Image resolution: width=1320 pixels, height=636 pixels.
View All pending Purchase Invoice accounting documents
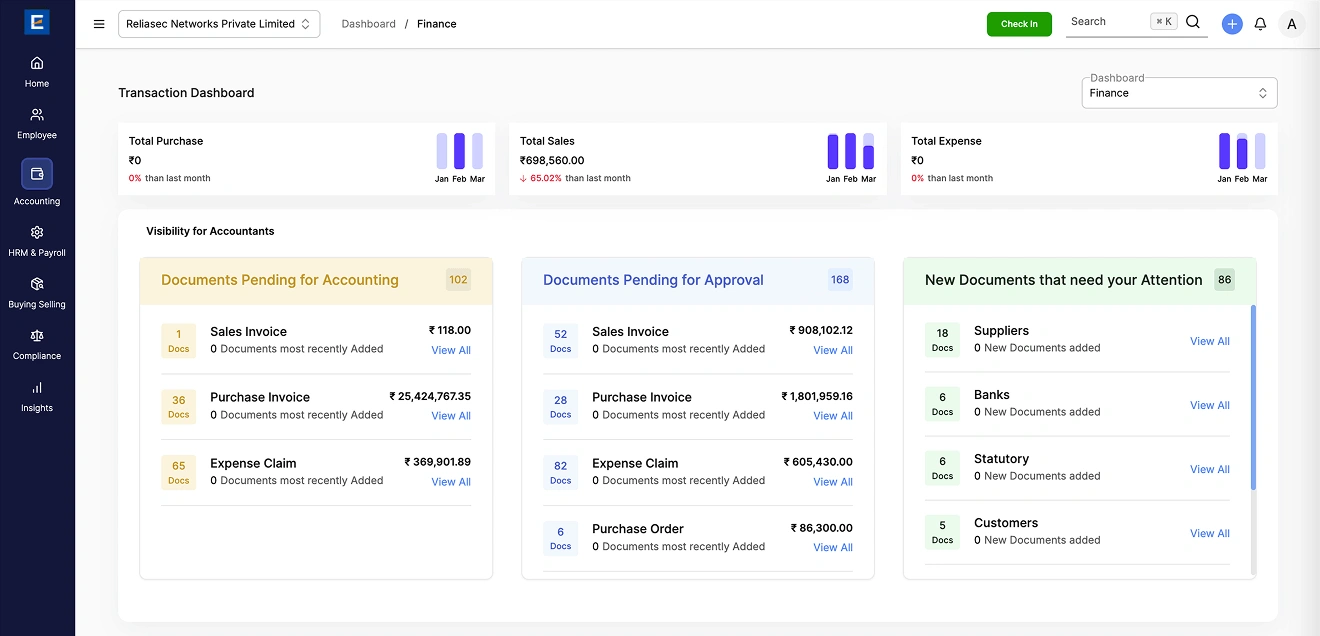tap(451, 416)
